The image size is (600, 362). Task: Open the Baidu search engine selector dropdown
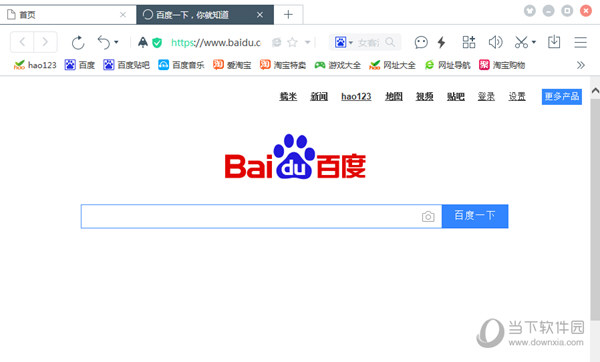(x=343, y=42)
